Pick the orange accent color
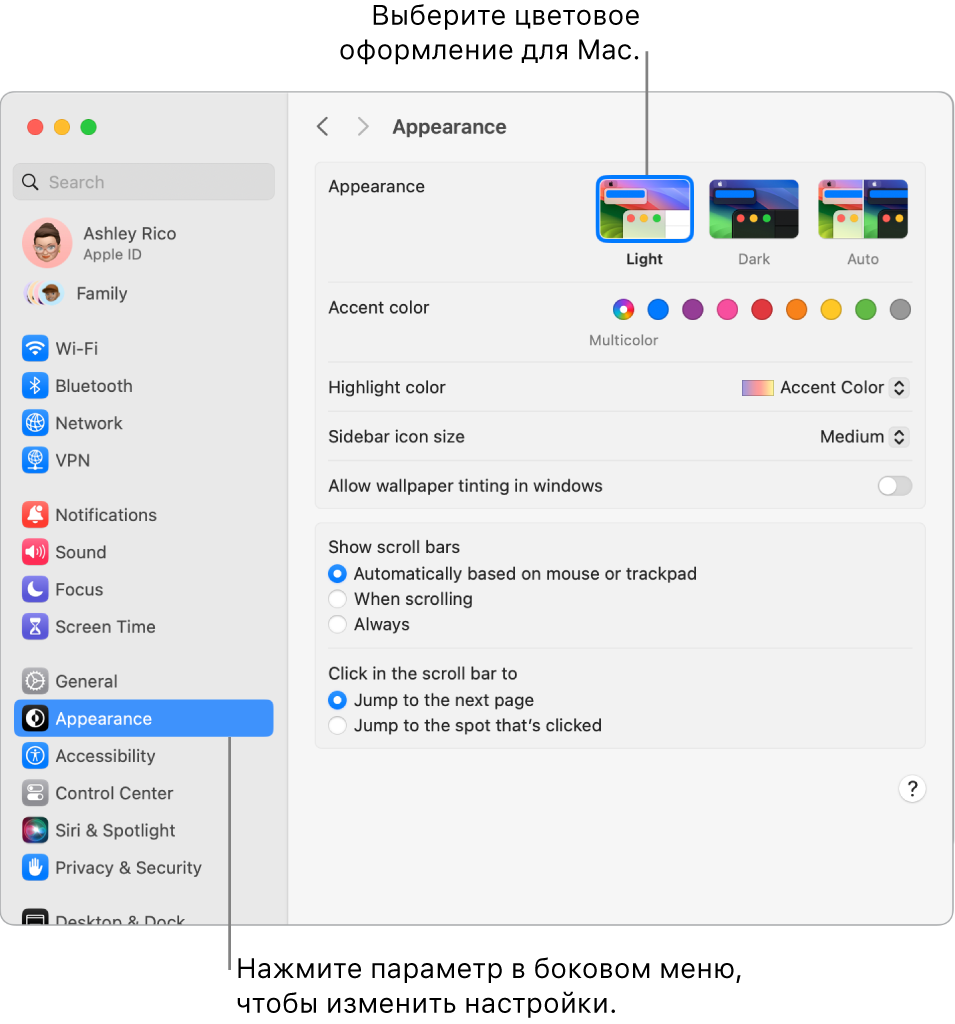 796,310
